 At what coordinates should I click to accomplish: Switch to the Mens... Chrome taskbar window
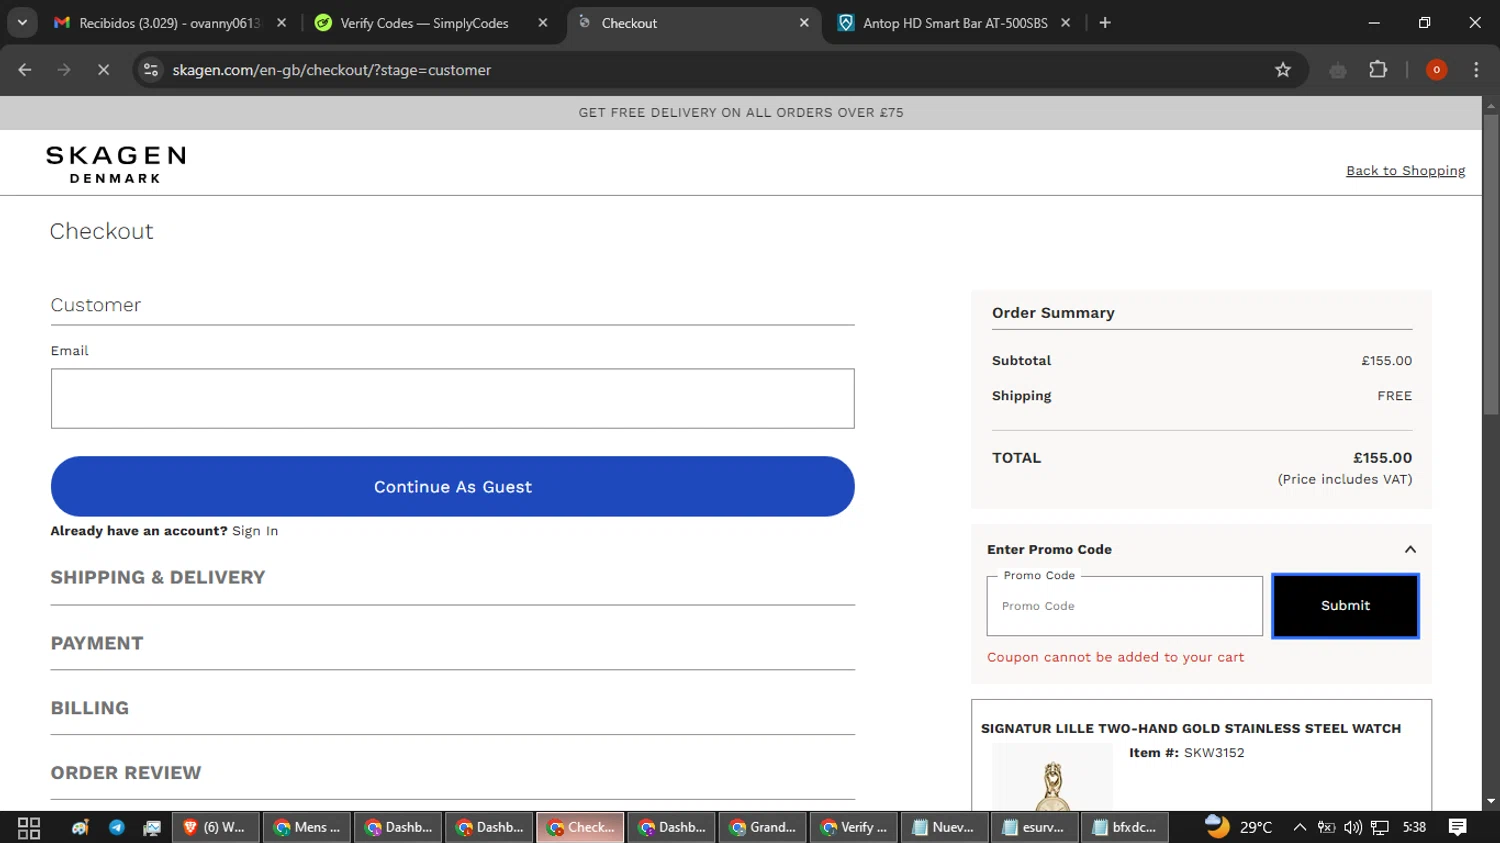coord(307,827)
